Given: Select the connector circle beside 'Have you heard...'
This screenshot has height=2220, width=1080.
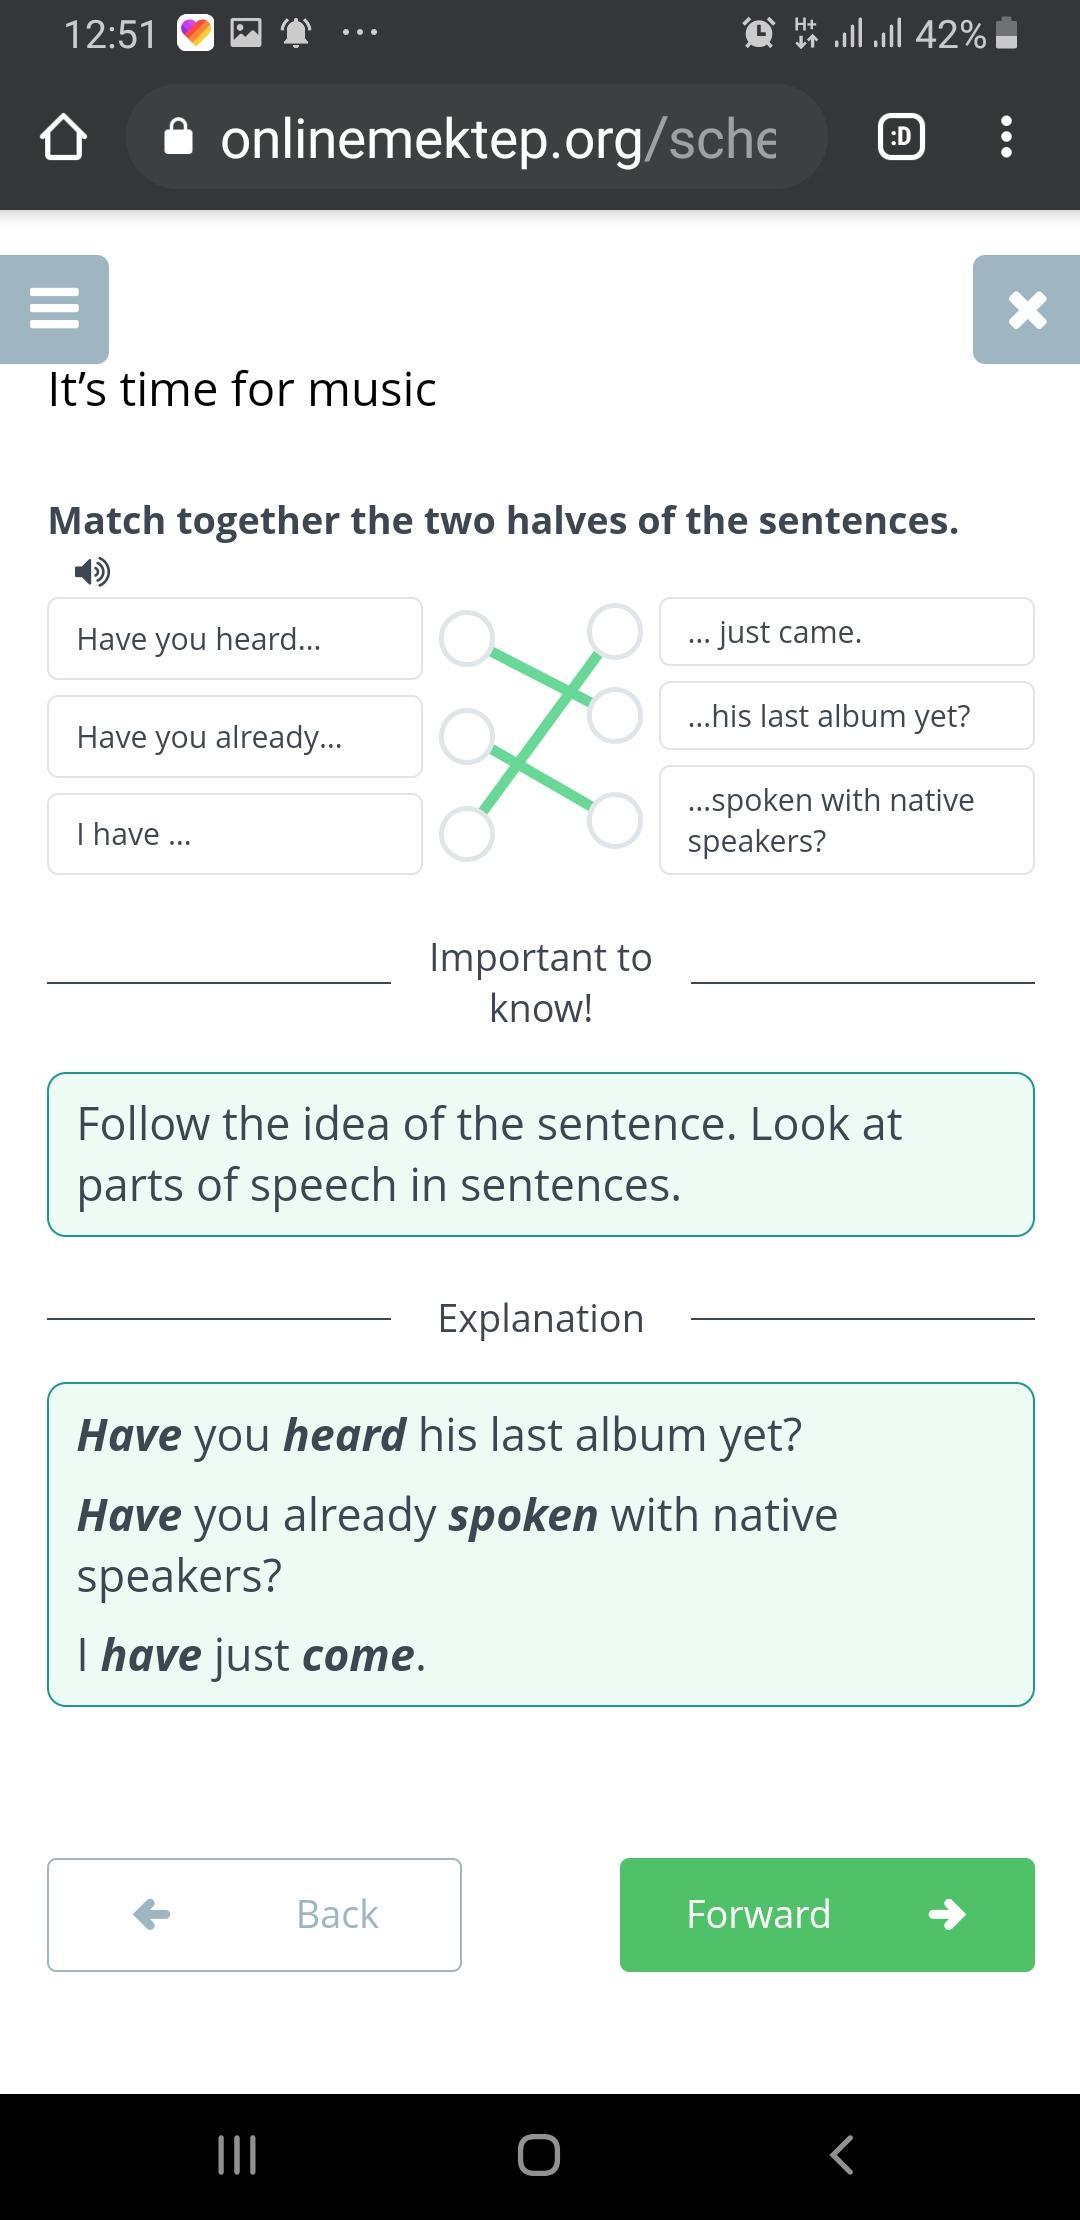Looking at the screenshot, I should (x=467, y=638).
